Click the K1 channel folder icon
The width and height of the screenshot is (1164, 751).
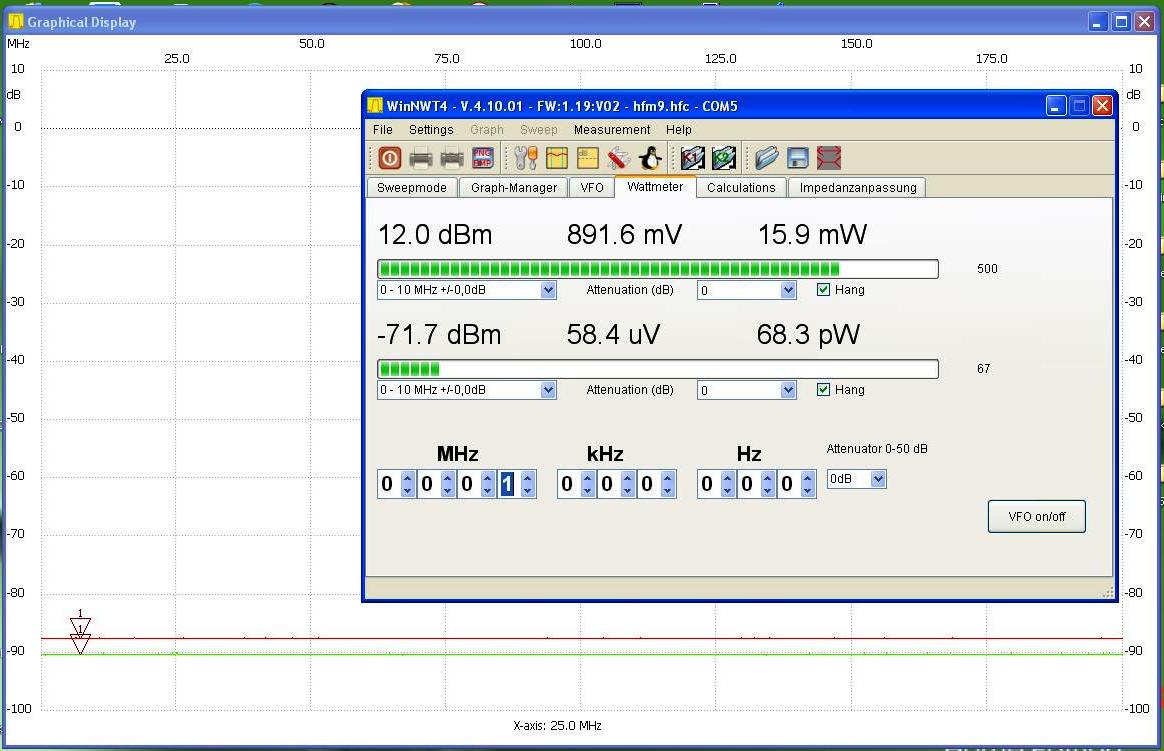pos(692,158)
